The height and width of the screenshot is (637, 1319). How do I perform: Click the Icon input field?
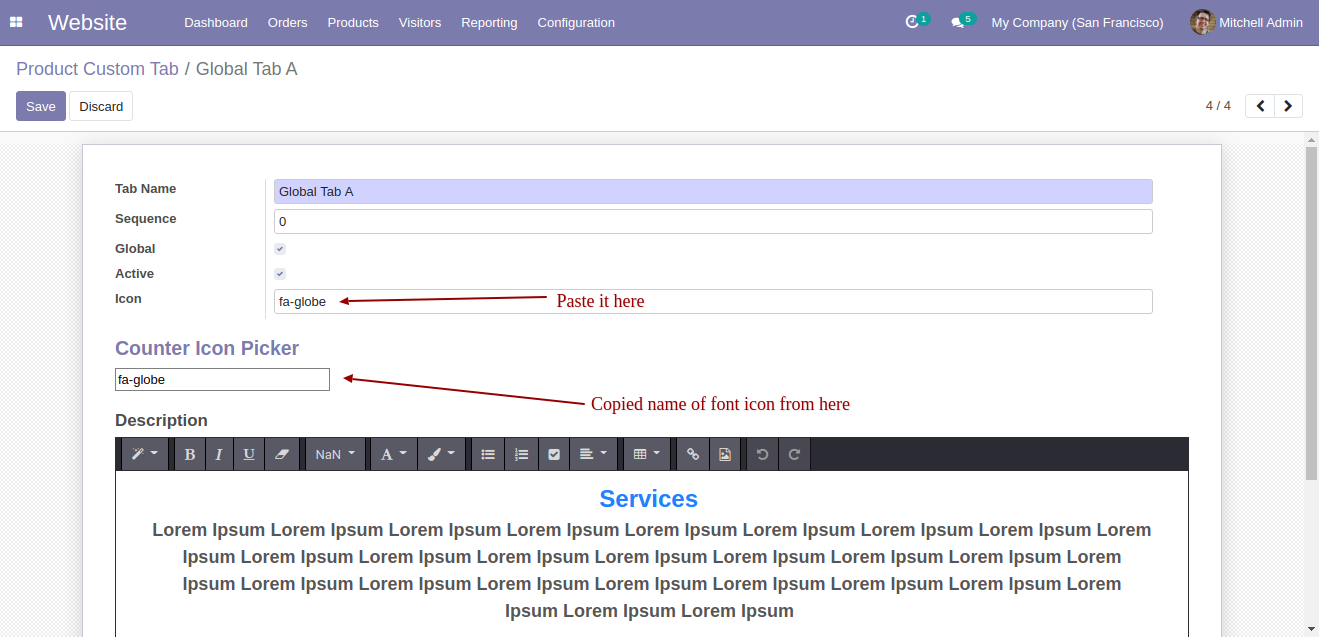713,301
